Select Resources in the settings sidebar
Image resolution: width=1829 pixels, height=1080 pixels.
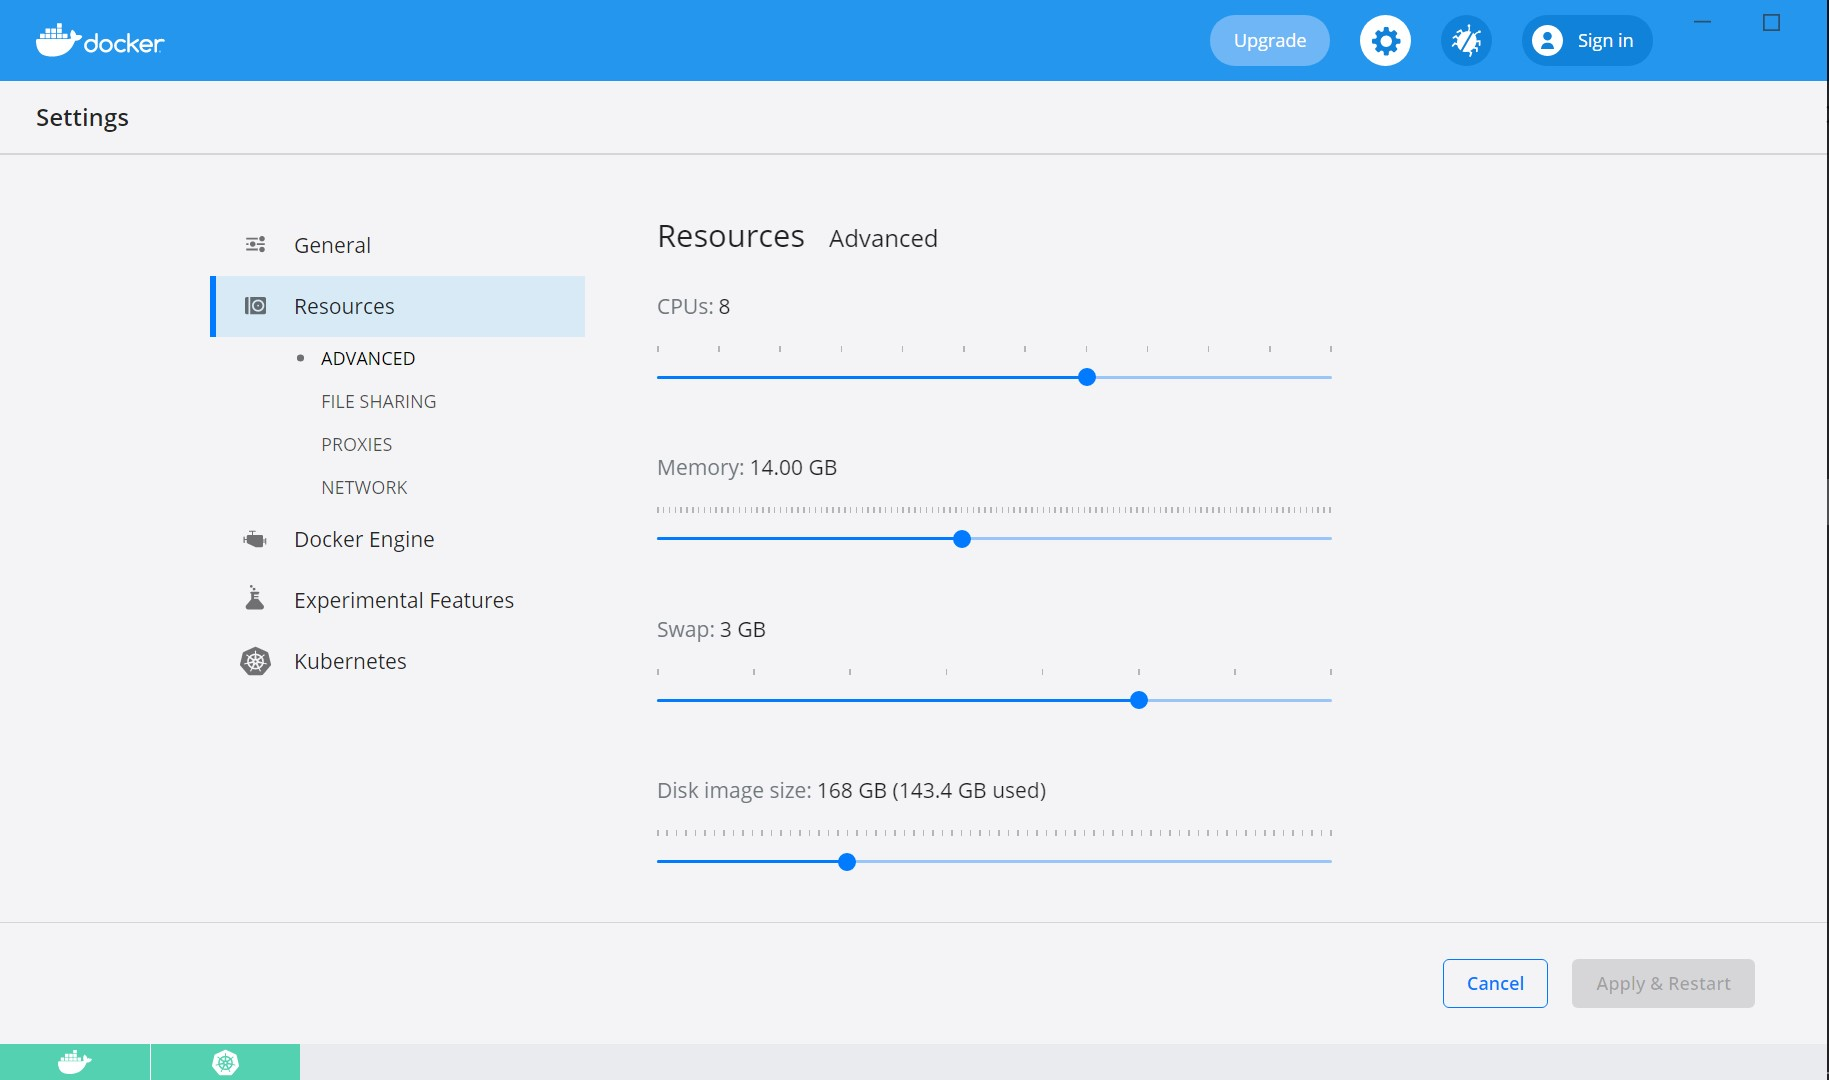[x=344, y=306]
